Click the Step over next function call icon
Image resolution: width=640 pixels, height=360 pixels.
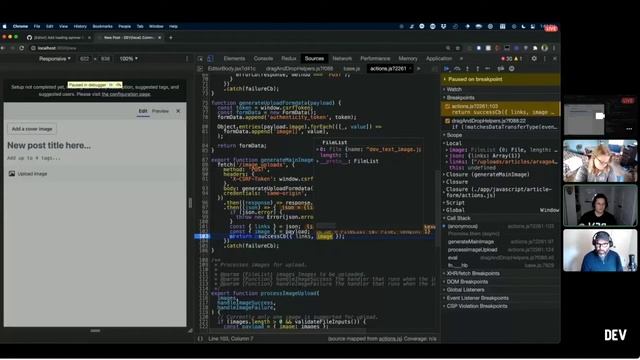tap(458, 69)
